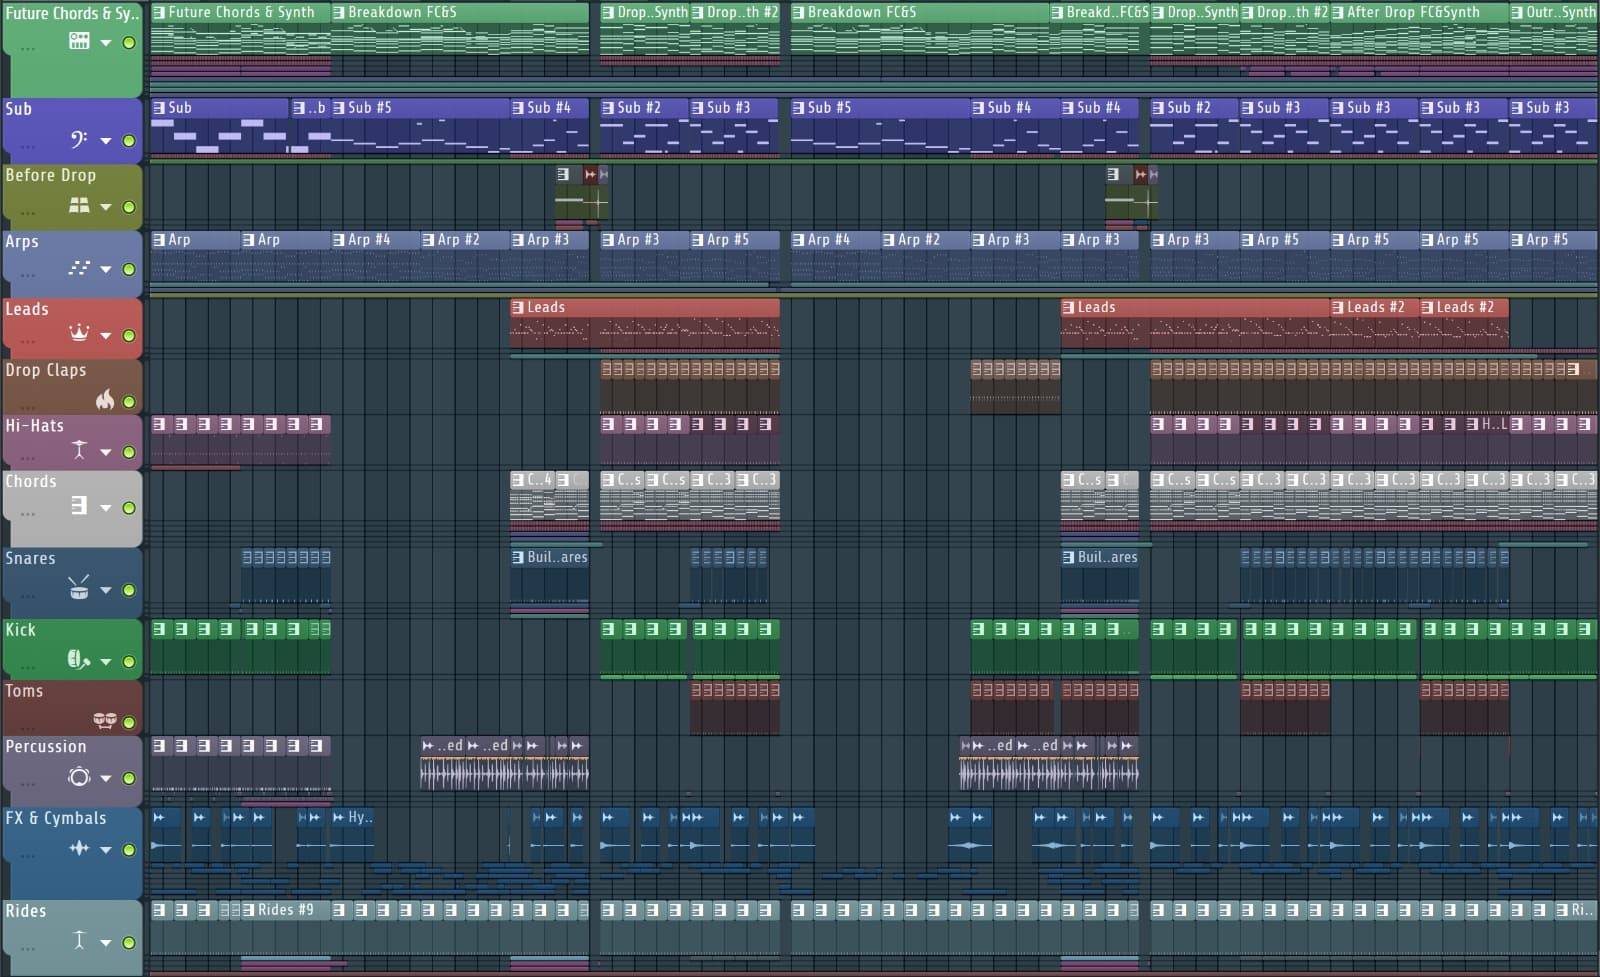
Task: Mute the Sub track with green LED
Action: coord(128,141)
